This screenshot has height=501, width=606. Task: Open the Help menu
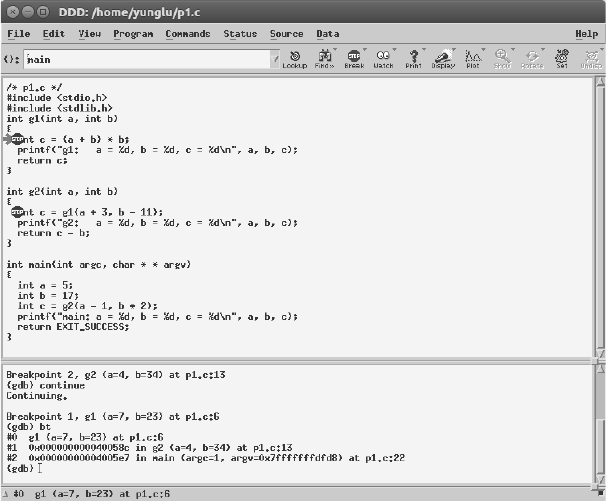pos(586,34)
